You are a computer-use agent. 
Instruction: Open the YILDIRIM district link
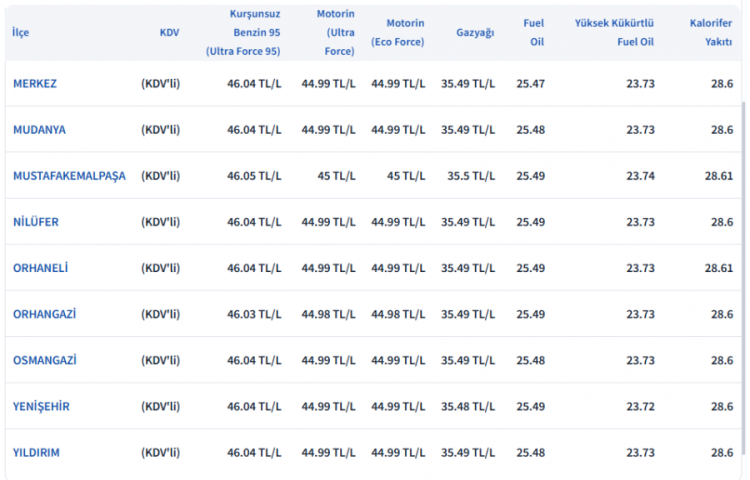point(36,452)
